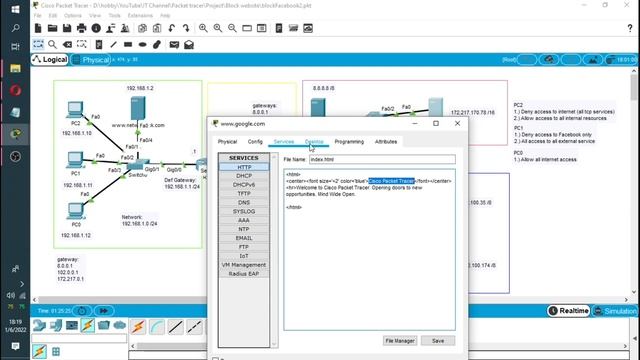The height and width of the screenshot is (360, 640).
Task: Select the Draw Freeform tool
Action: [x=157, y=44]
